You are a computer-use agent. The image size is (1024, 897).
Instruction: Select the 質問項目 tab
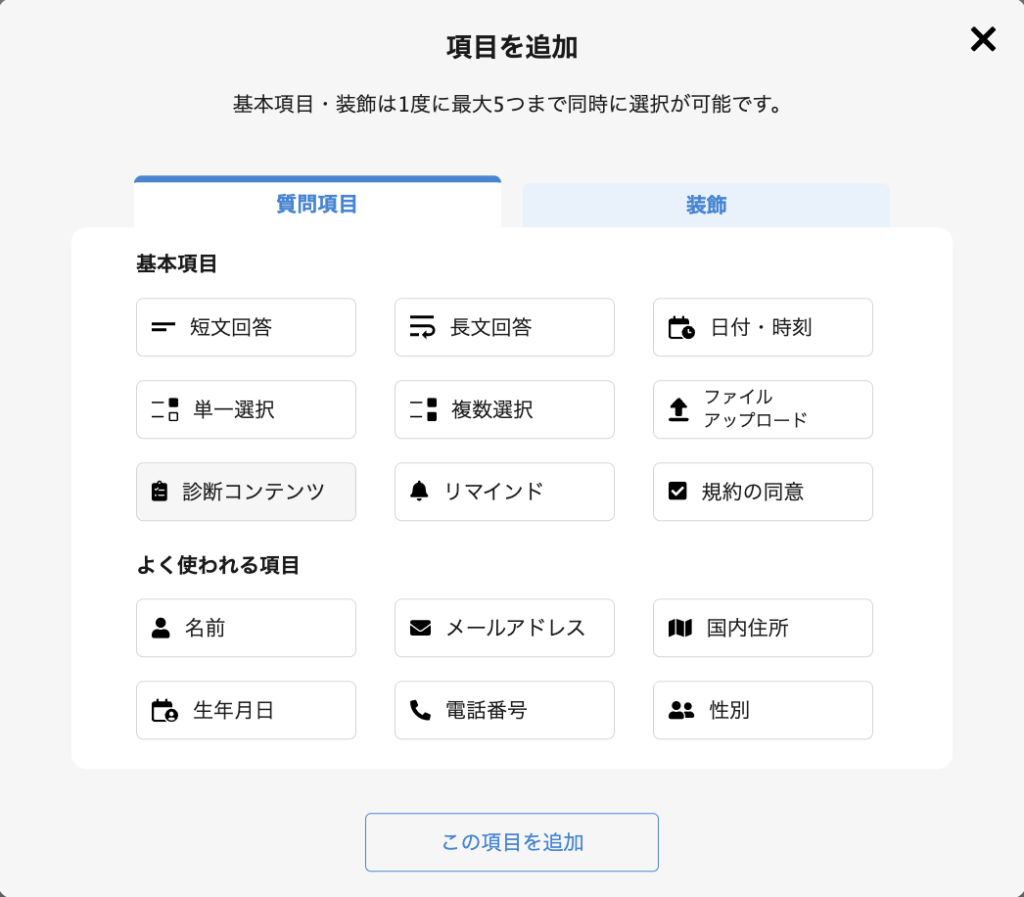click(317, 204)
